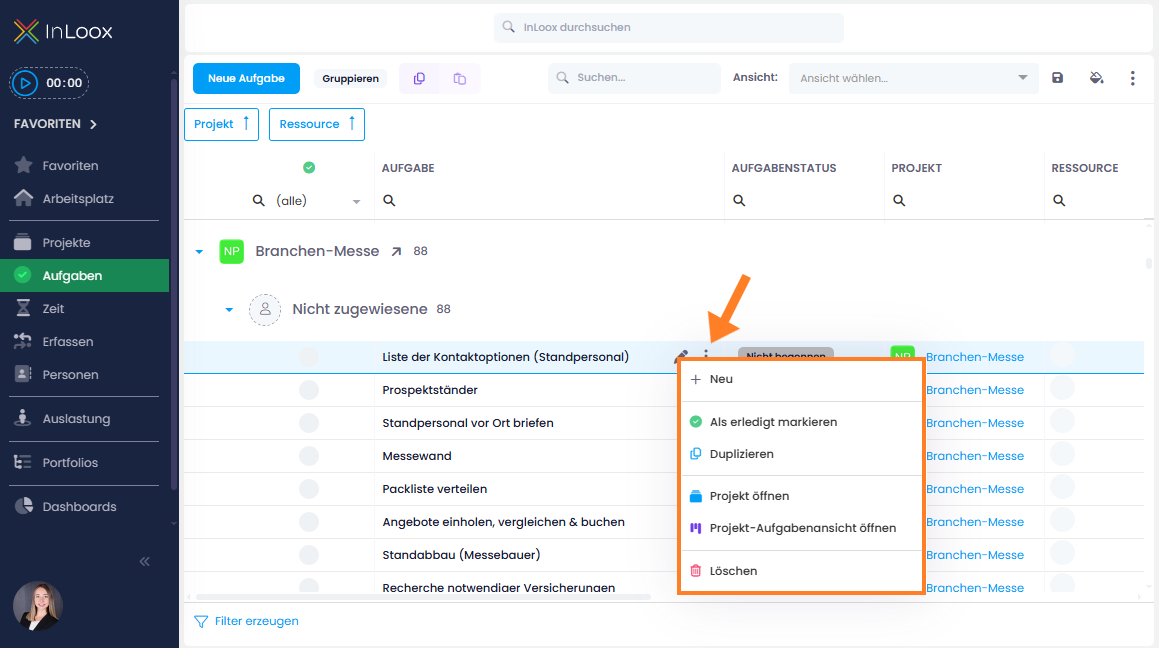Click the horizontal scrollbar below task list

(423, 596)
